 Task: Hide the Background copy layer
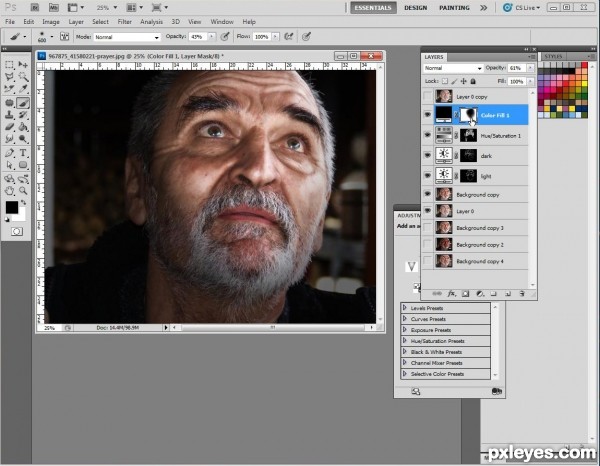pos(427,194)
